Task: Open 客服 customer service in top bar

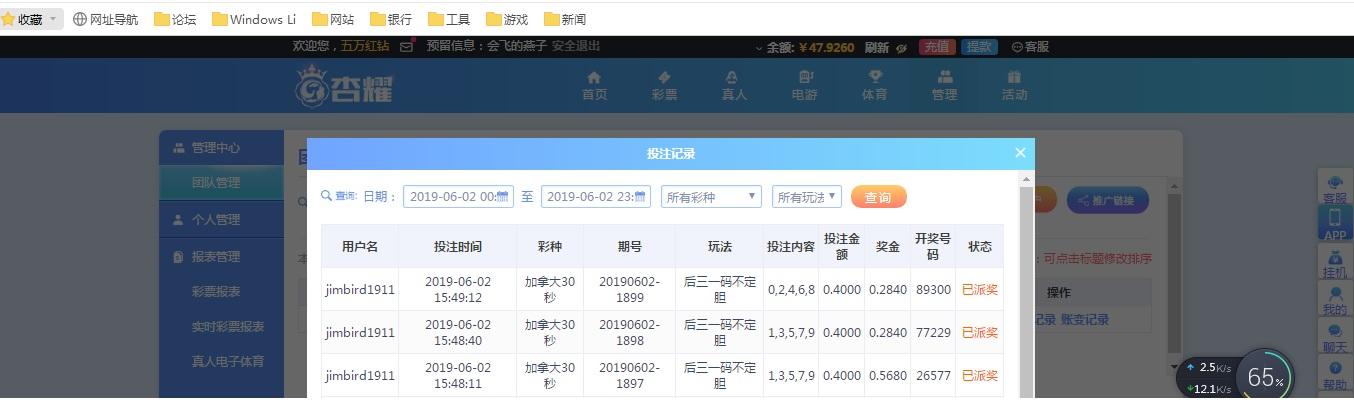Action: pos(1030,47)
